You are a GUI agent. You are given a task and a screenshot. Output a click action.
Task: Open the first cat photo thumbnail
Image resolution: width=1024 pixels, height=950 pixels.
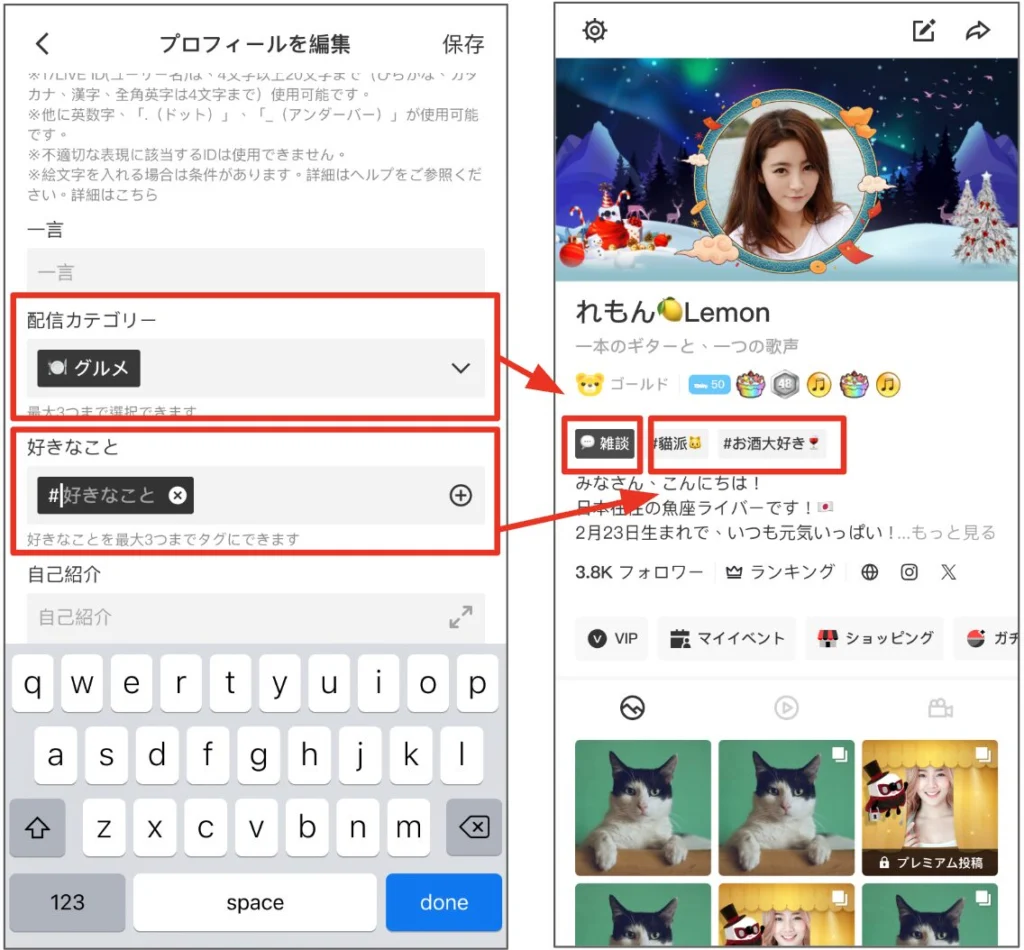(x=643, y=808)
